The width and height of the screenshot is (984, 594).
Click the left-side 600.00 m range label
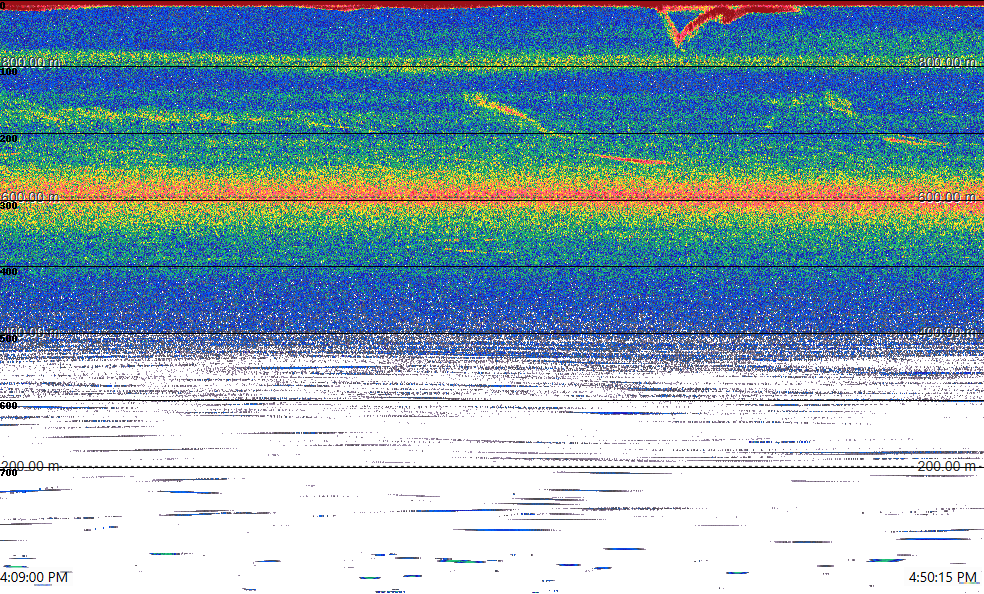point(30,197)
